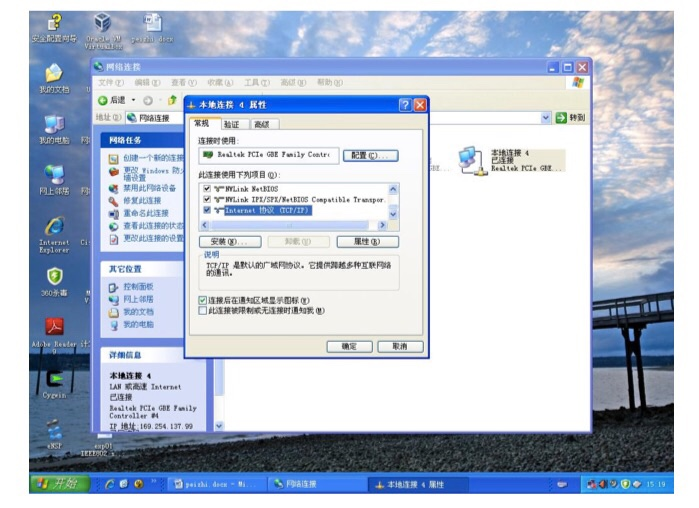Click the component list left scroll arrow
This screenshot has height=508, width=699.
tap(205, 225)
